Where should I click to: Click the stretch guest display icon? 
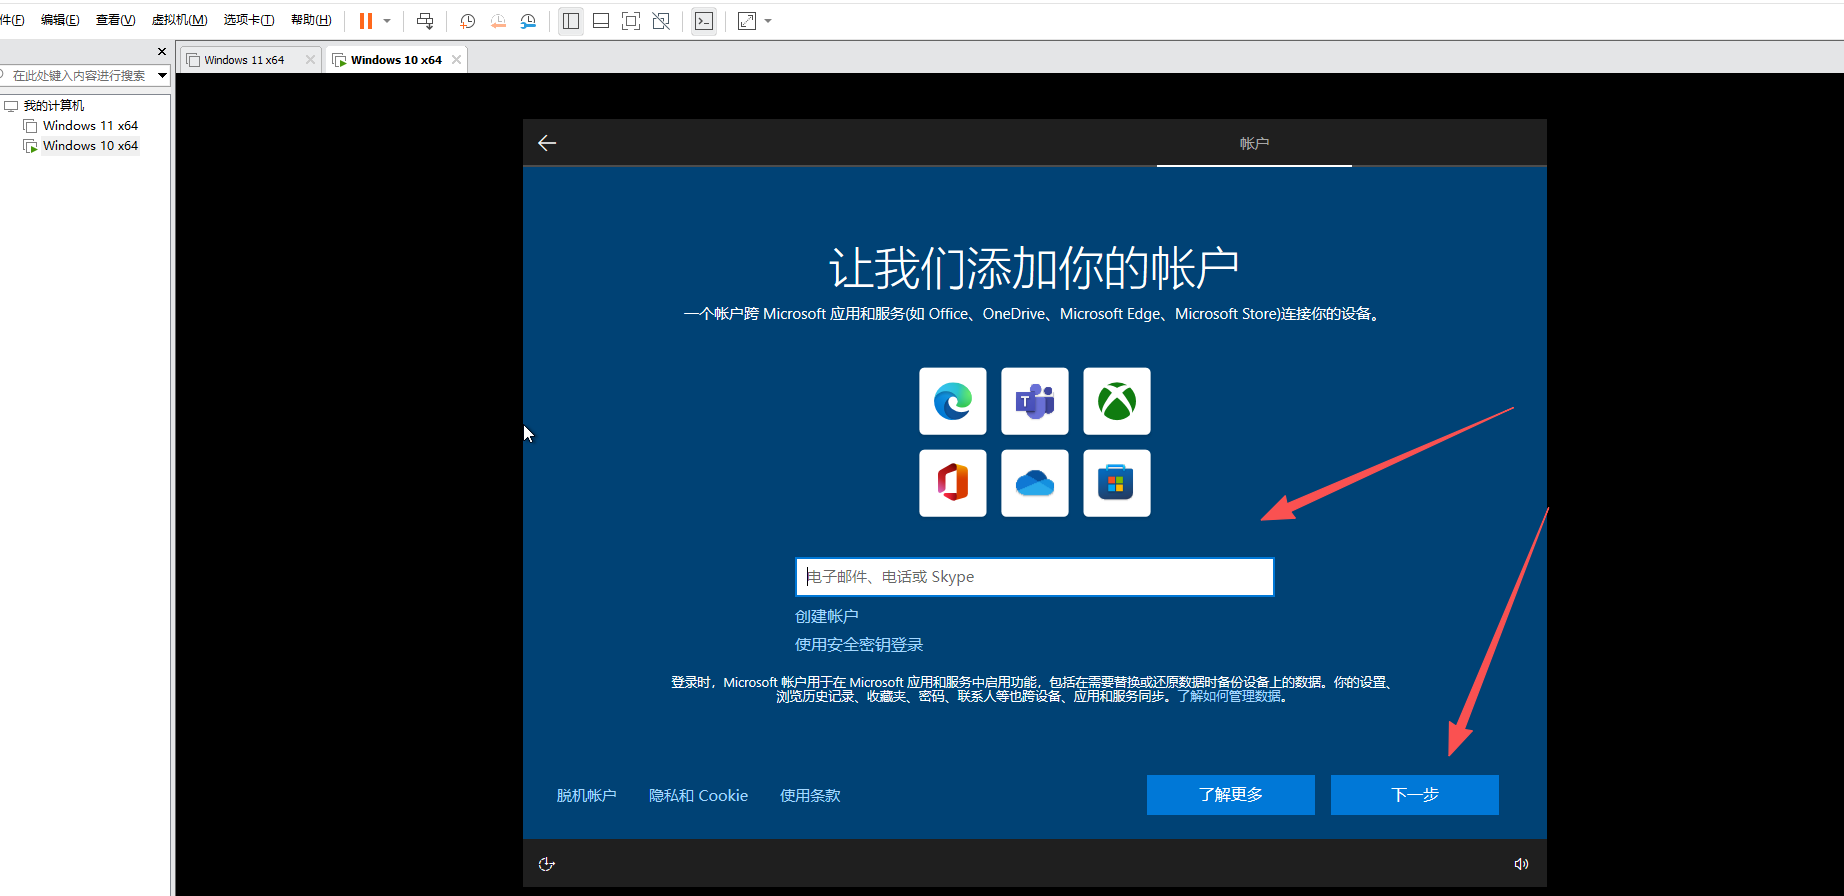(747, 21)
